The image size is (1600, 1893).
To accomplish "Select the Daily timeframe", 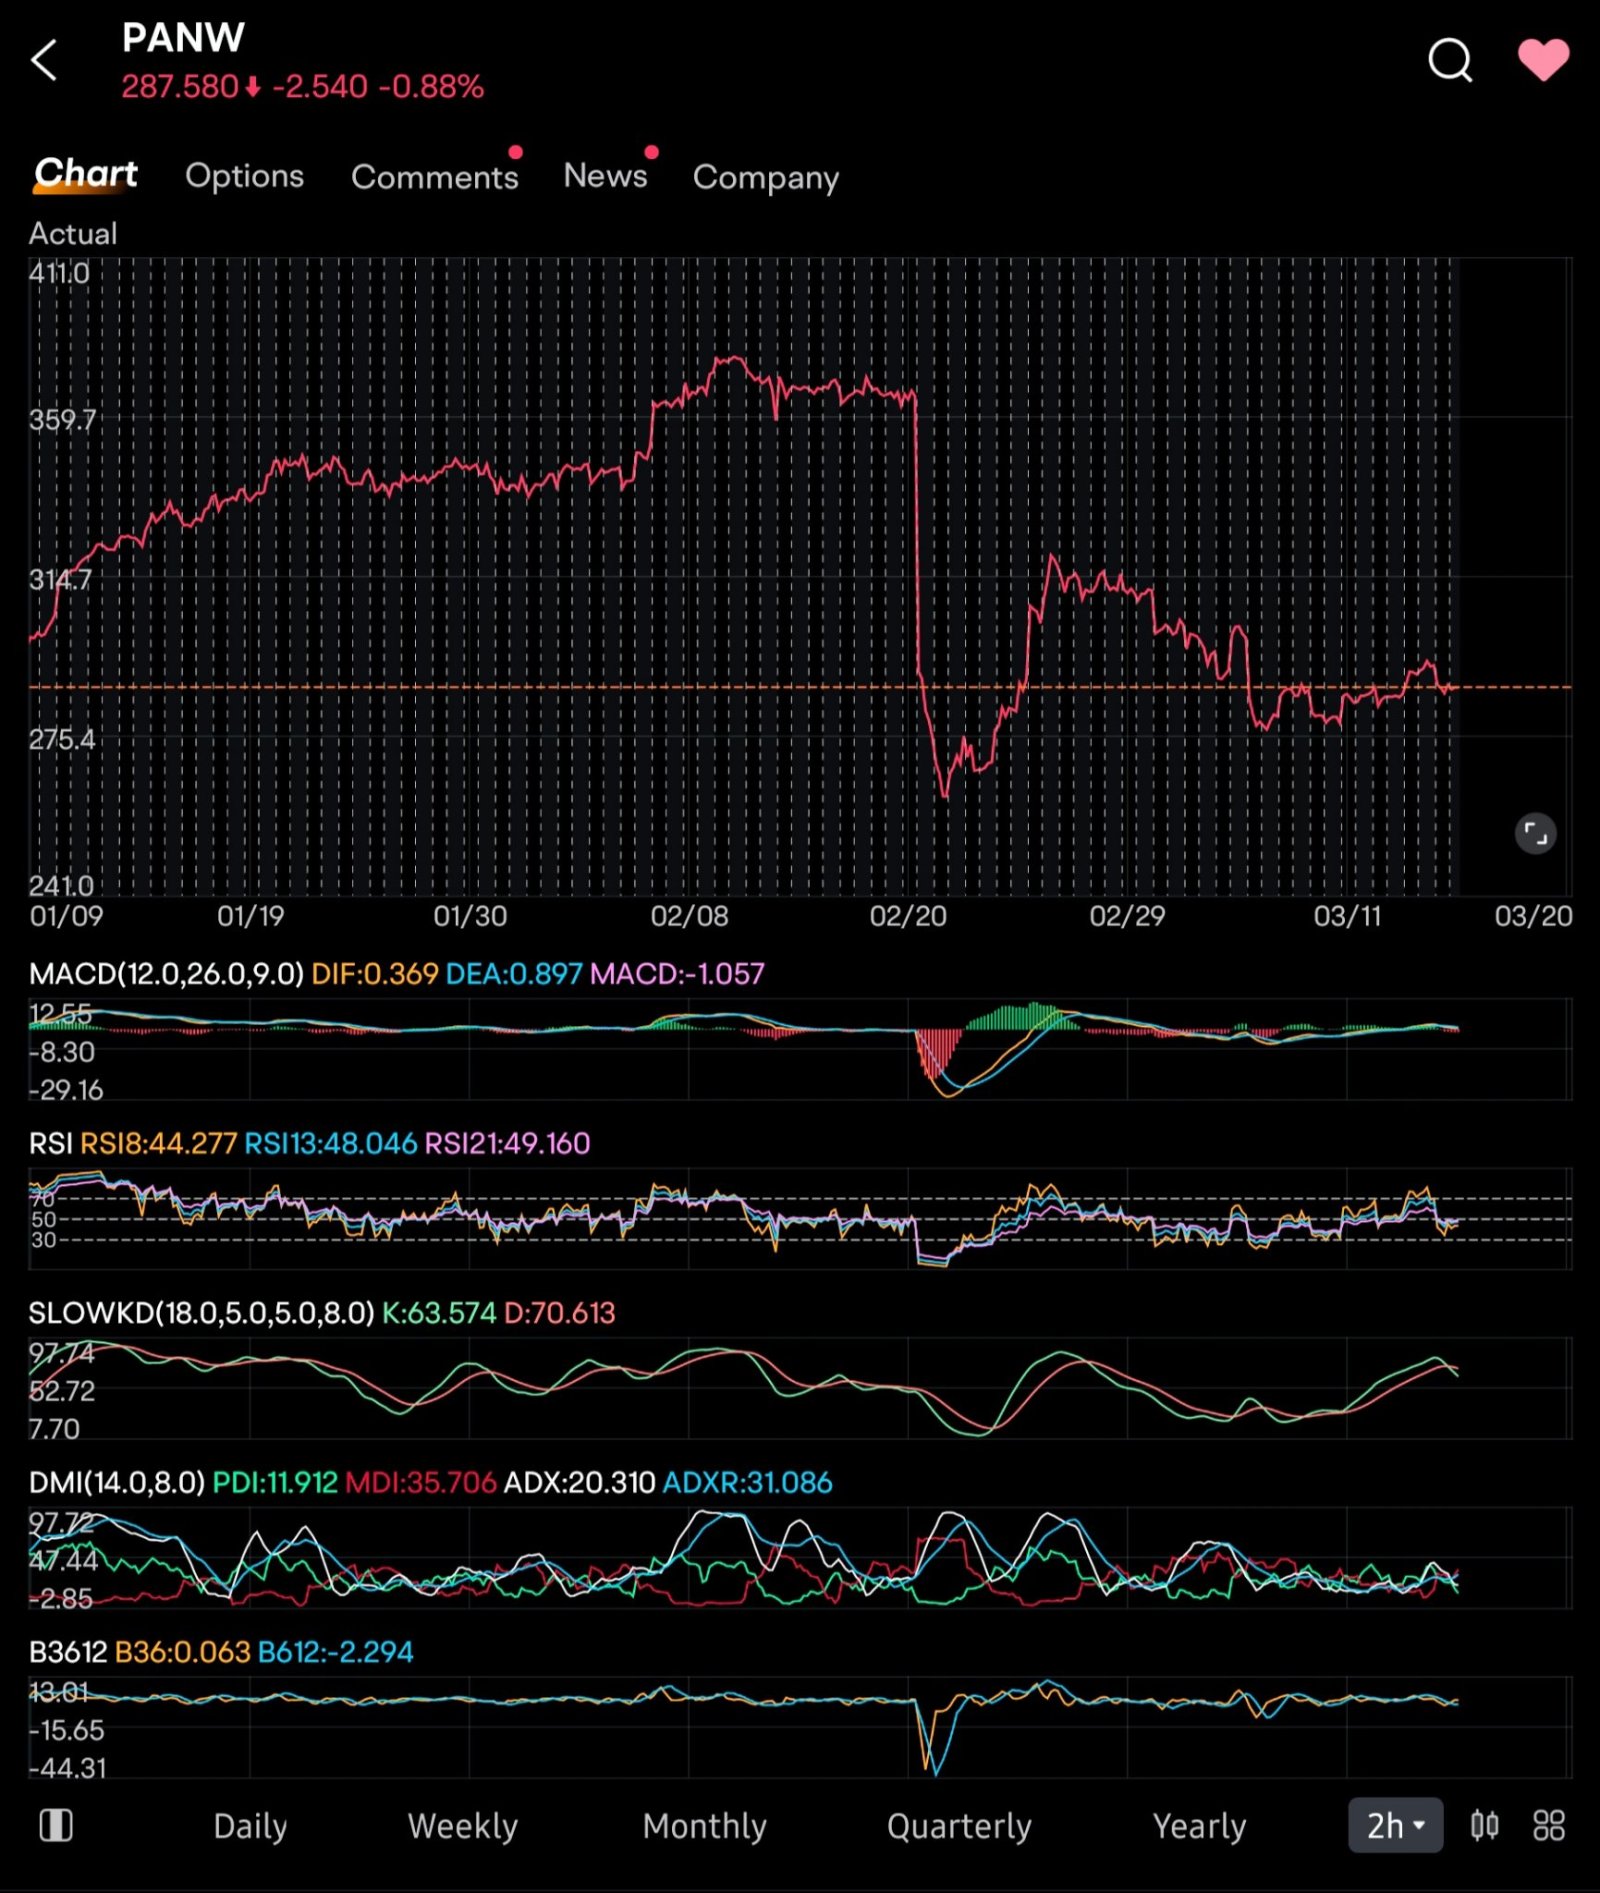I will click(x=250, y=1827).
